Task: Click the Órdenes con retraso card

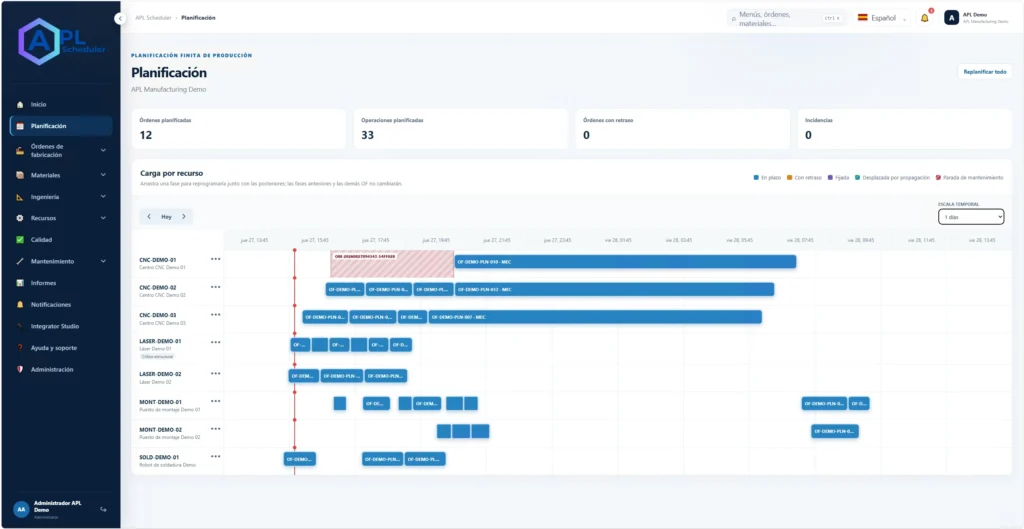Action: [682, 129]
